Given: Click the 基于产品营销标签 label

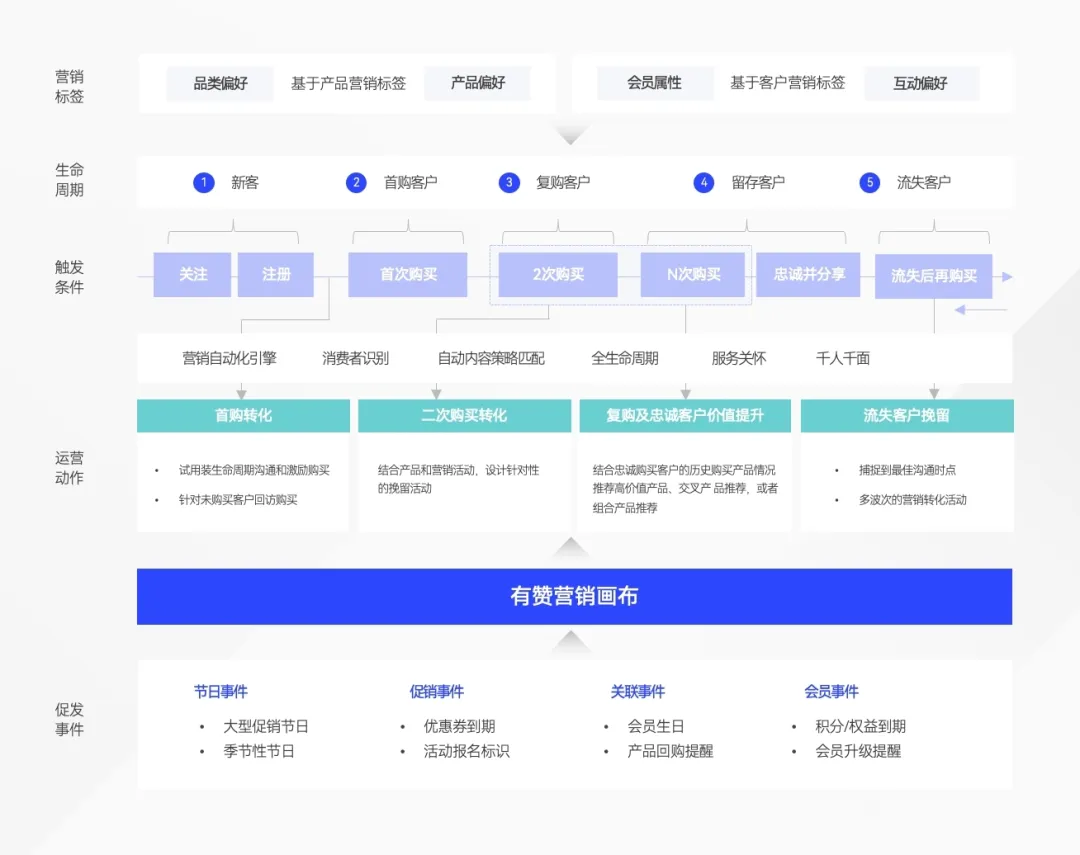Looking at the screenshot, I should tap(349, 83).
